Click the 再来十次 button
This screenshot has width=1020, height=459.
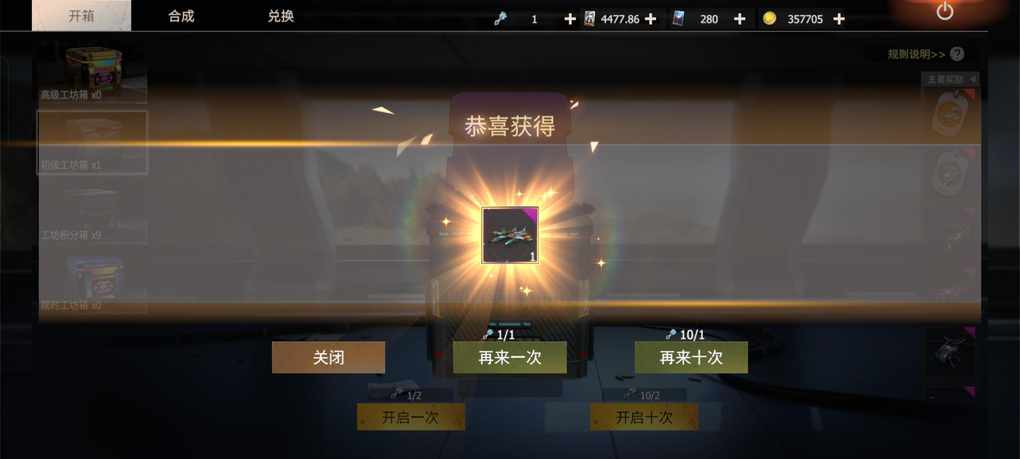[691, 358]
